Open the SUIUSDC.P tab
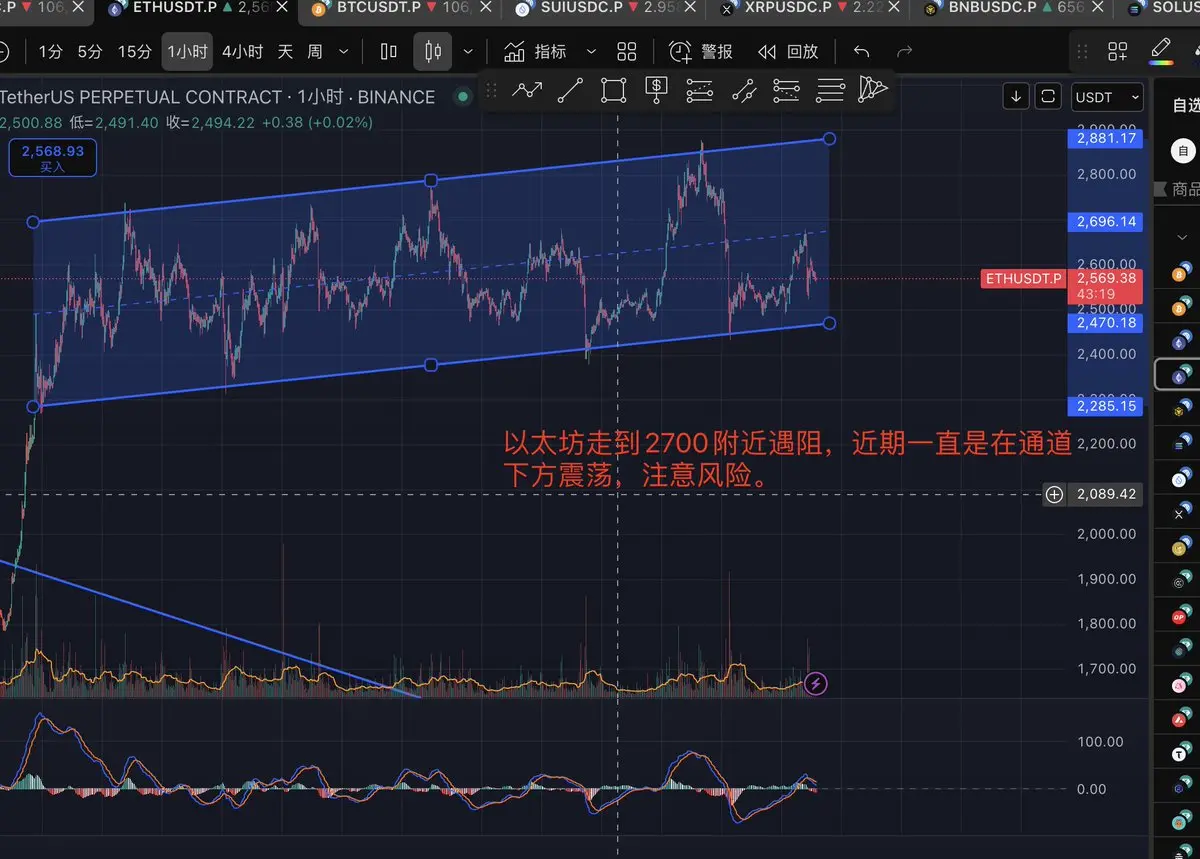1200x859 pixels. [x=603, y=8]
